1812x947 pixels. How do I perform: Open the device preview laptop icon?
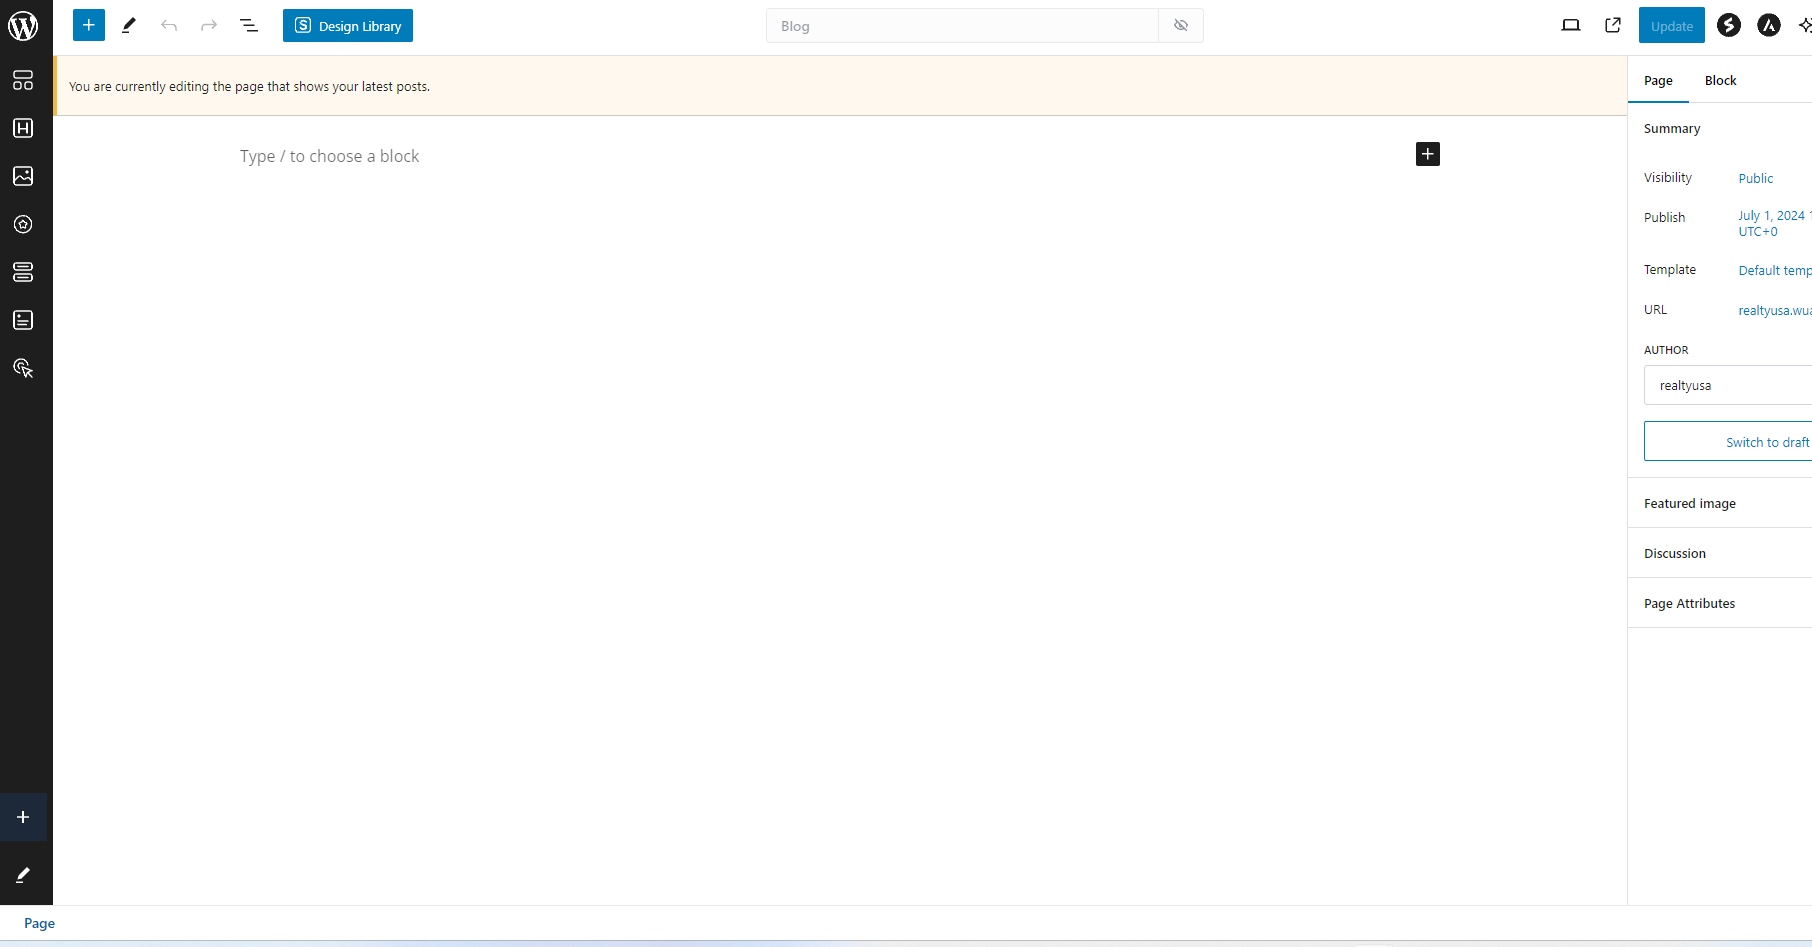coord(1571,26)
